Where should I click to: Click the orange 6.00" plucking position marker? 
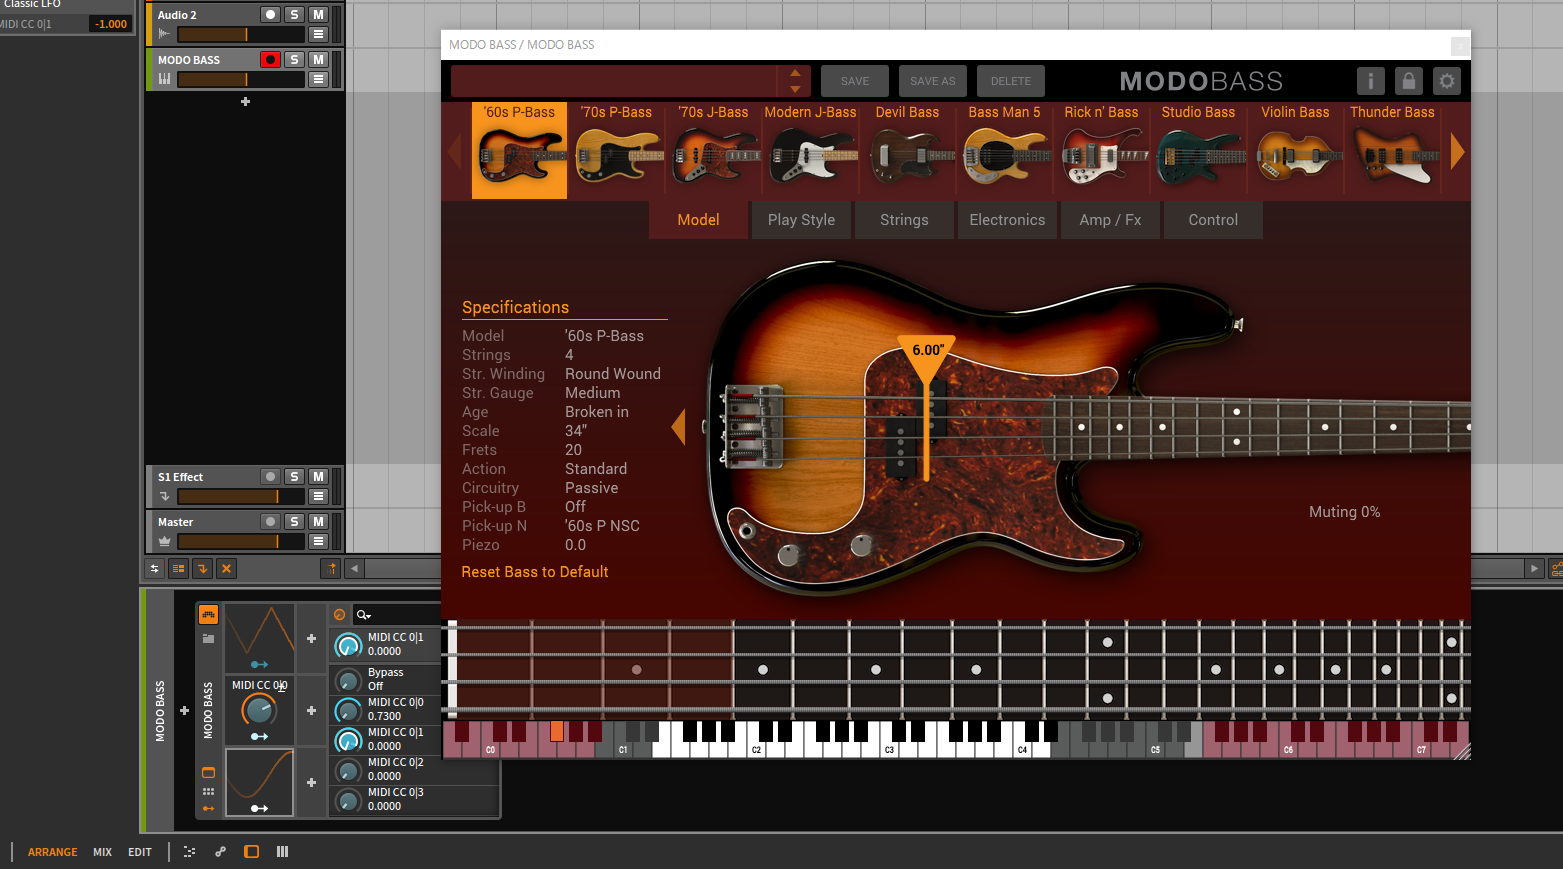[928, 352]
